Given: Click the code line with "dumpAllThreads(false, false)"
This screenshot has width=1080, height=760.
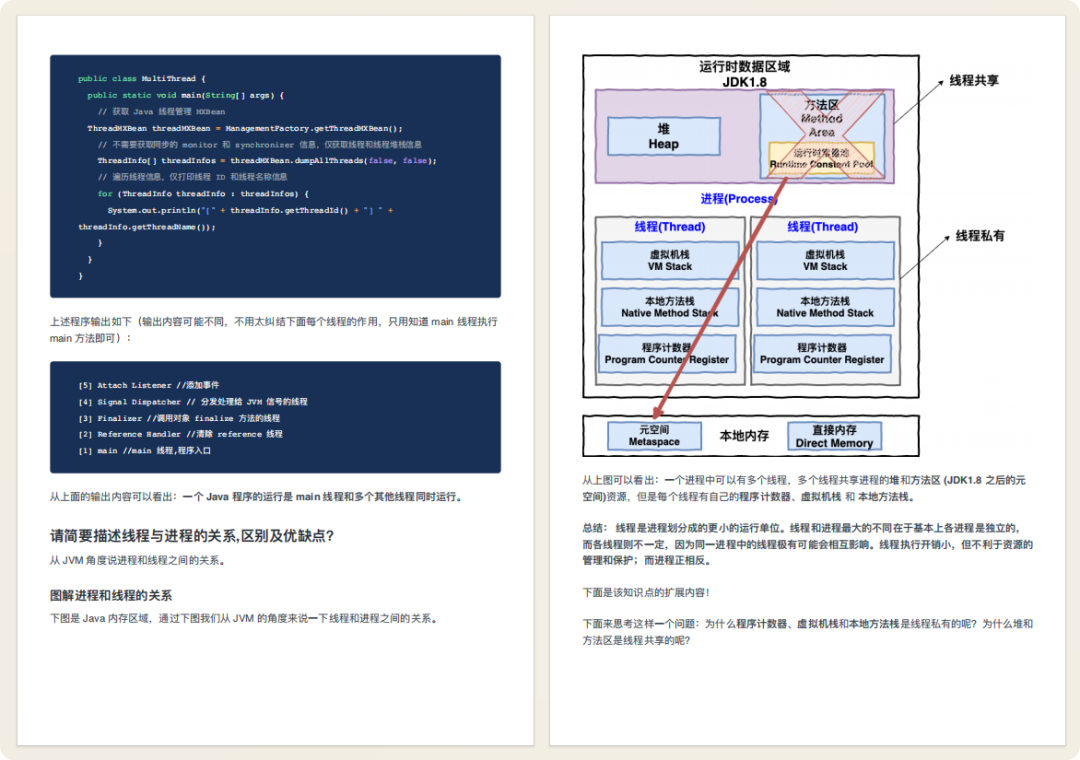Looking at the screenshot, I should click(x=267, y=161).
